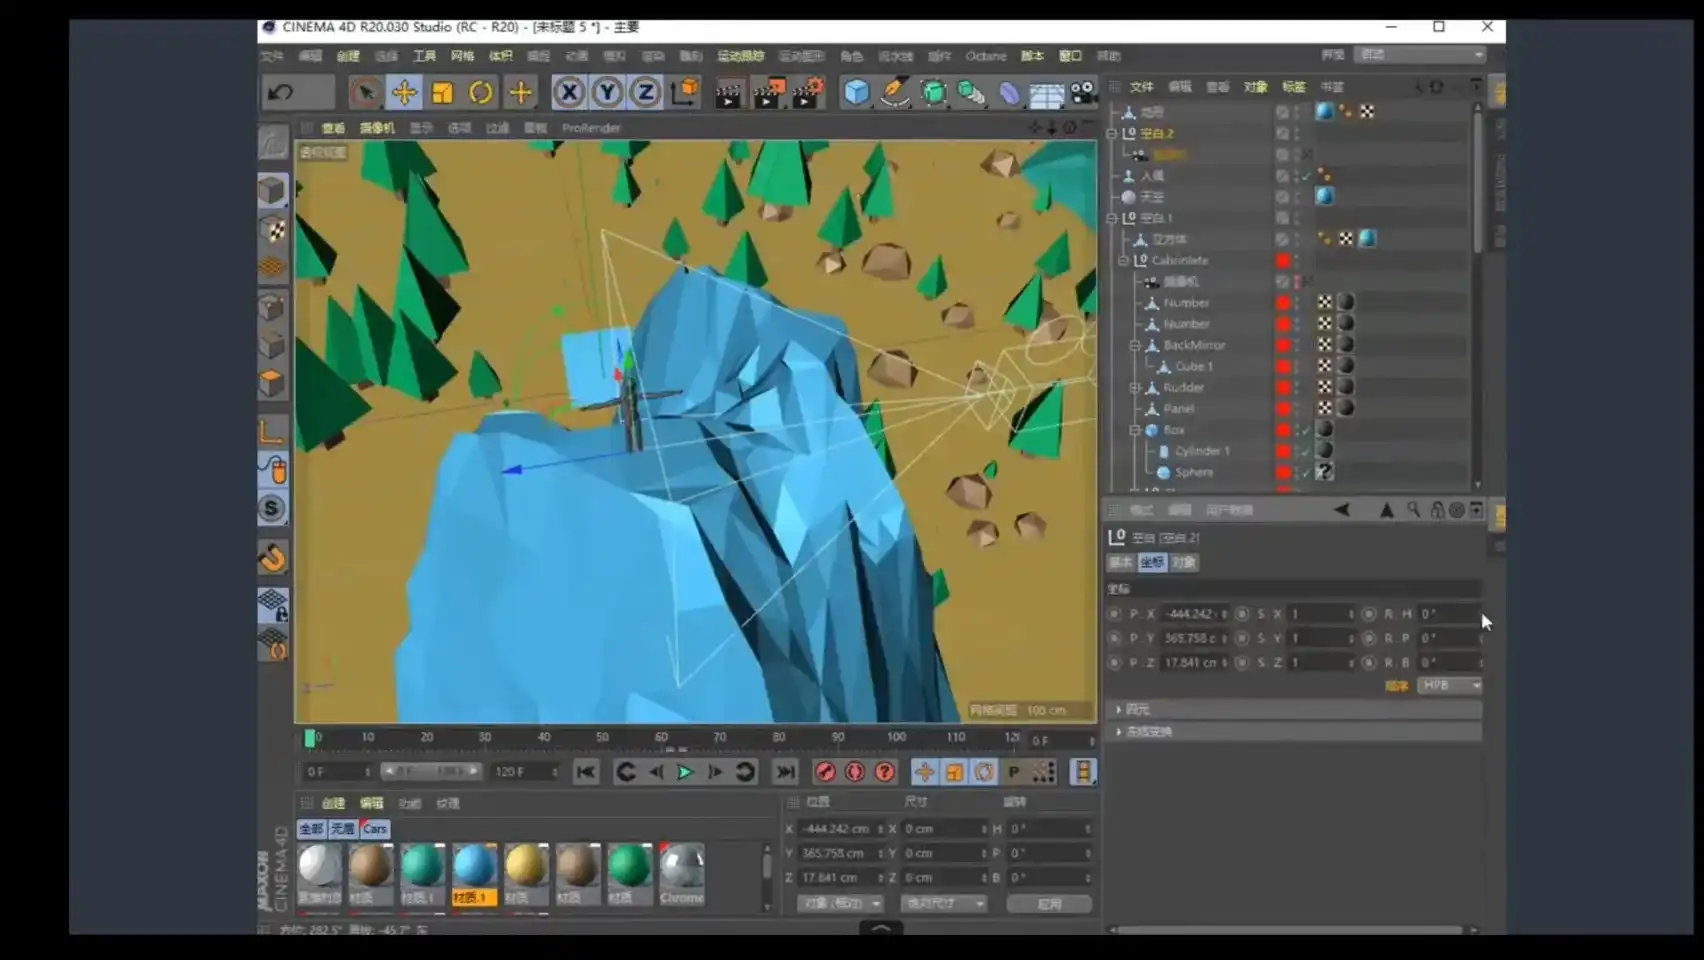This screenshot has height=960, width=1704.
Task: Select the Rotate tool in top toolbar
Action: (x=481, y=93)
